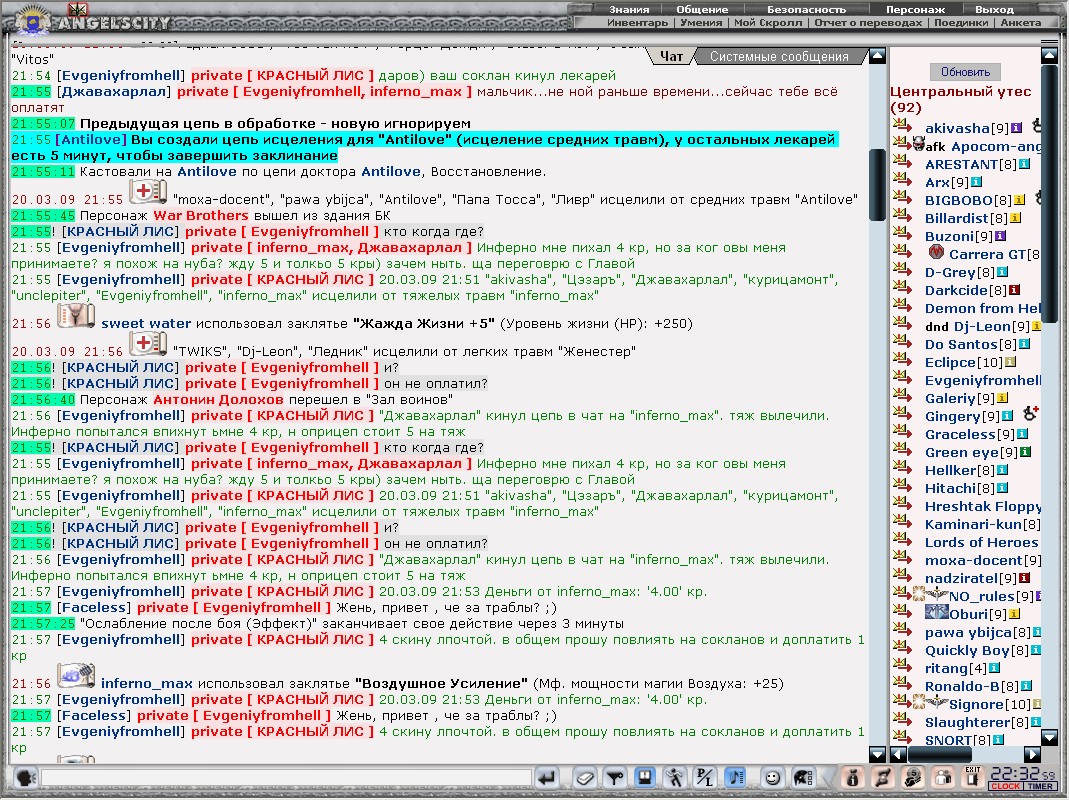Click the funnel chat filter icon
Image resolution: width=1069 pixels, height=800 pixels.
pos(615,777)
